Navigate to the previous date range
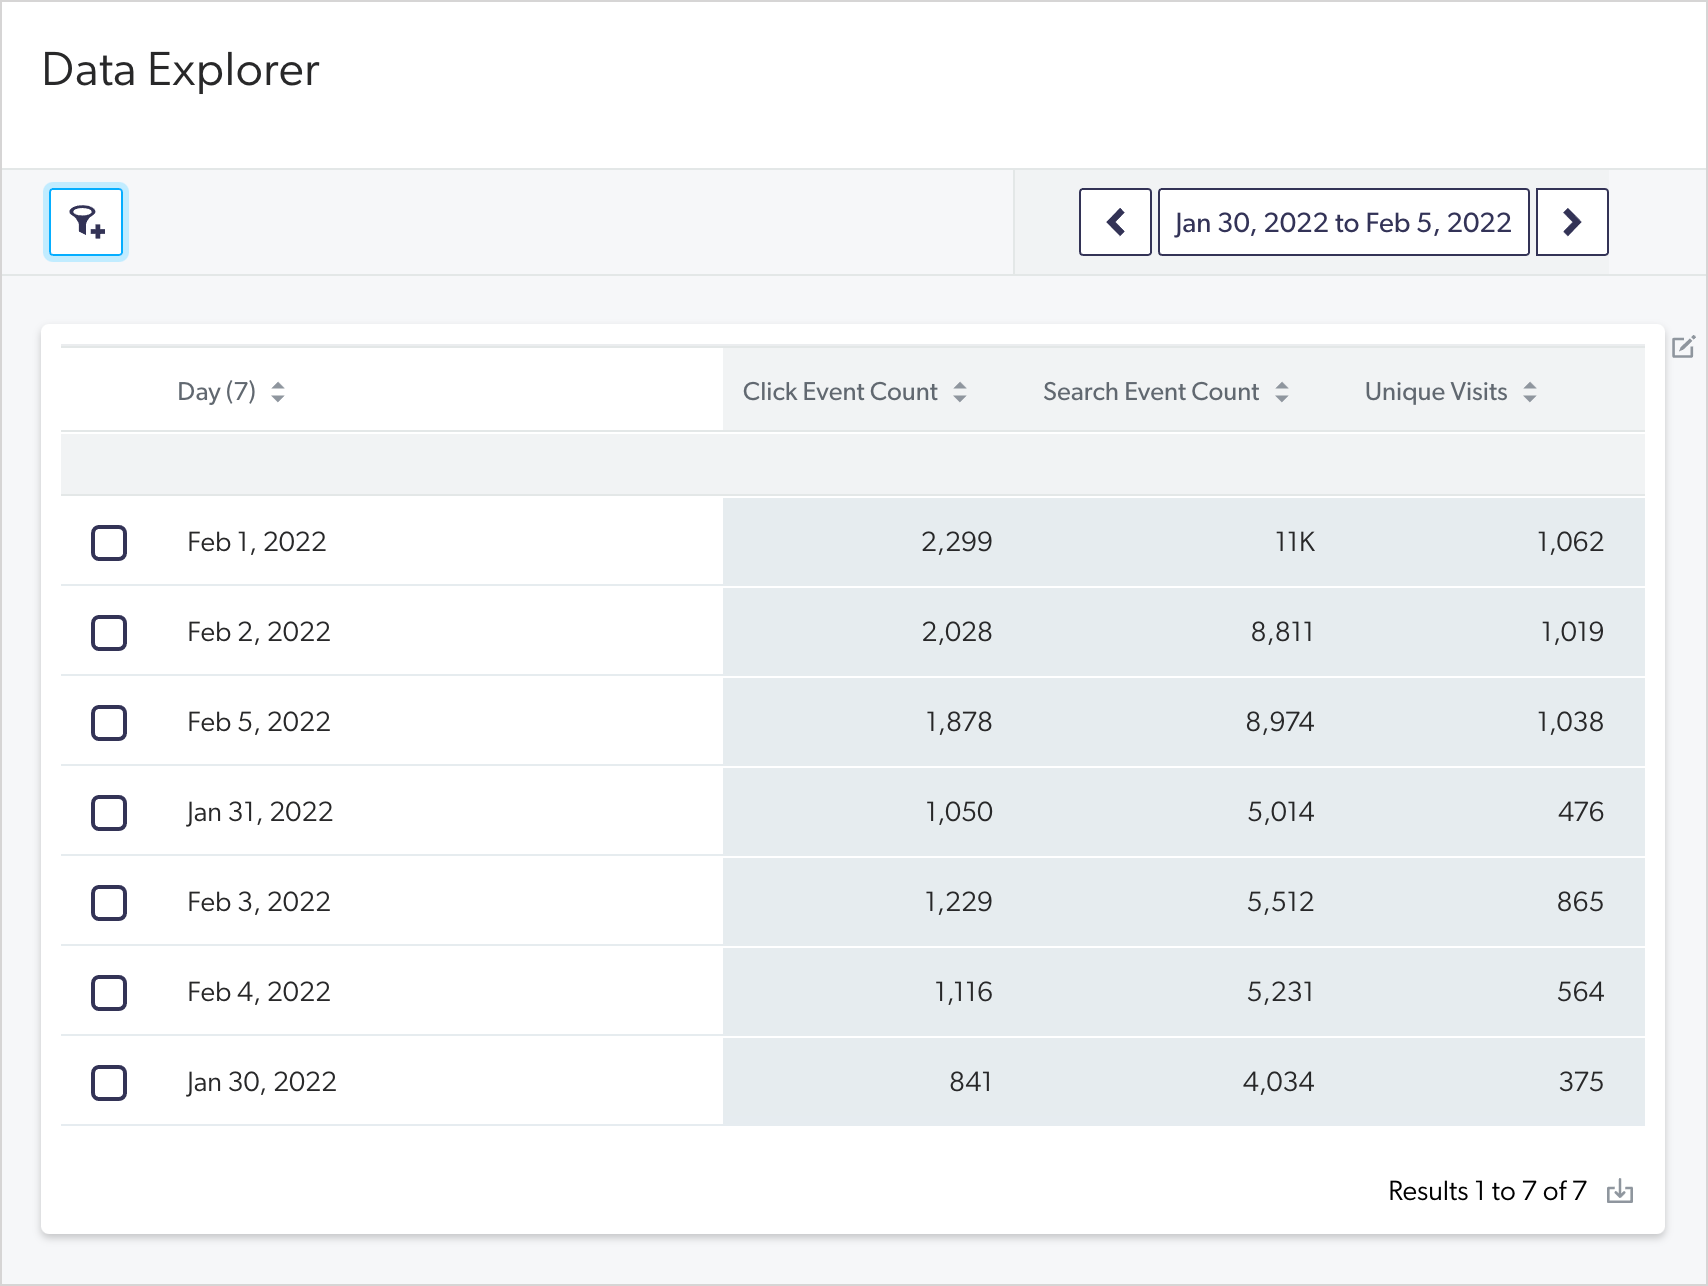 (x=1114, y=222)
